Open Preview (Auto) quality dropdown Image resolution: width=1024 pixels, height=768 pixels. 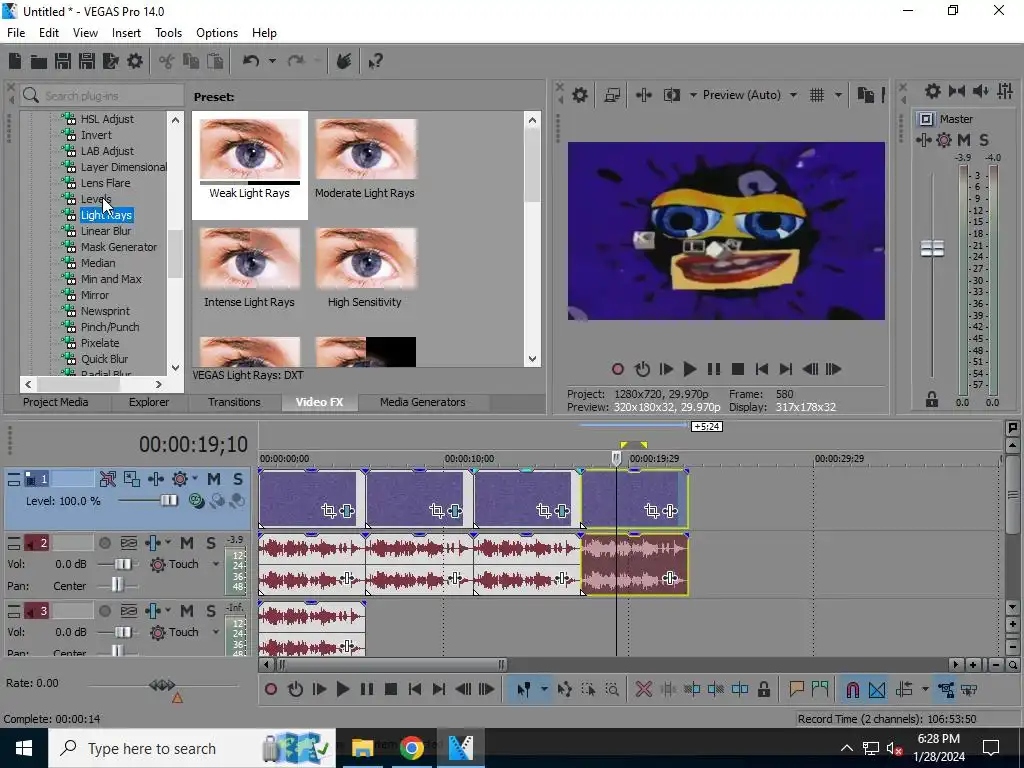(793, 95)
